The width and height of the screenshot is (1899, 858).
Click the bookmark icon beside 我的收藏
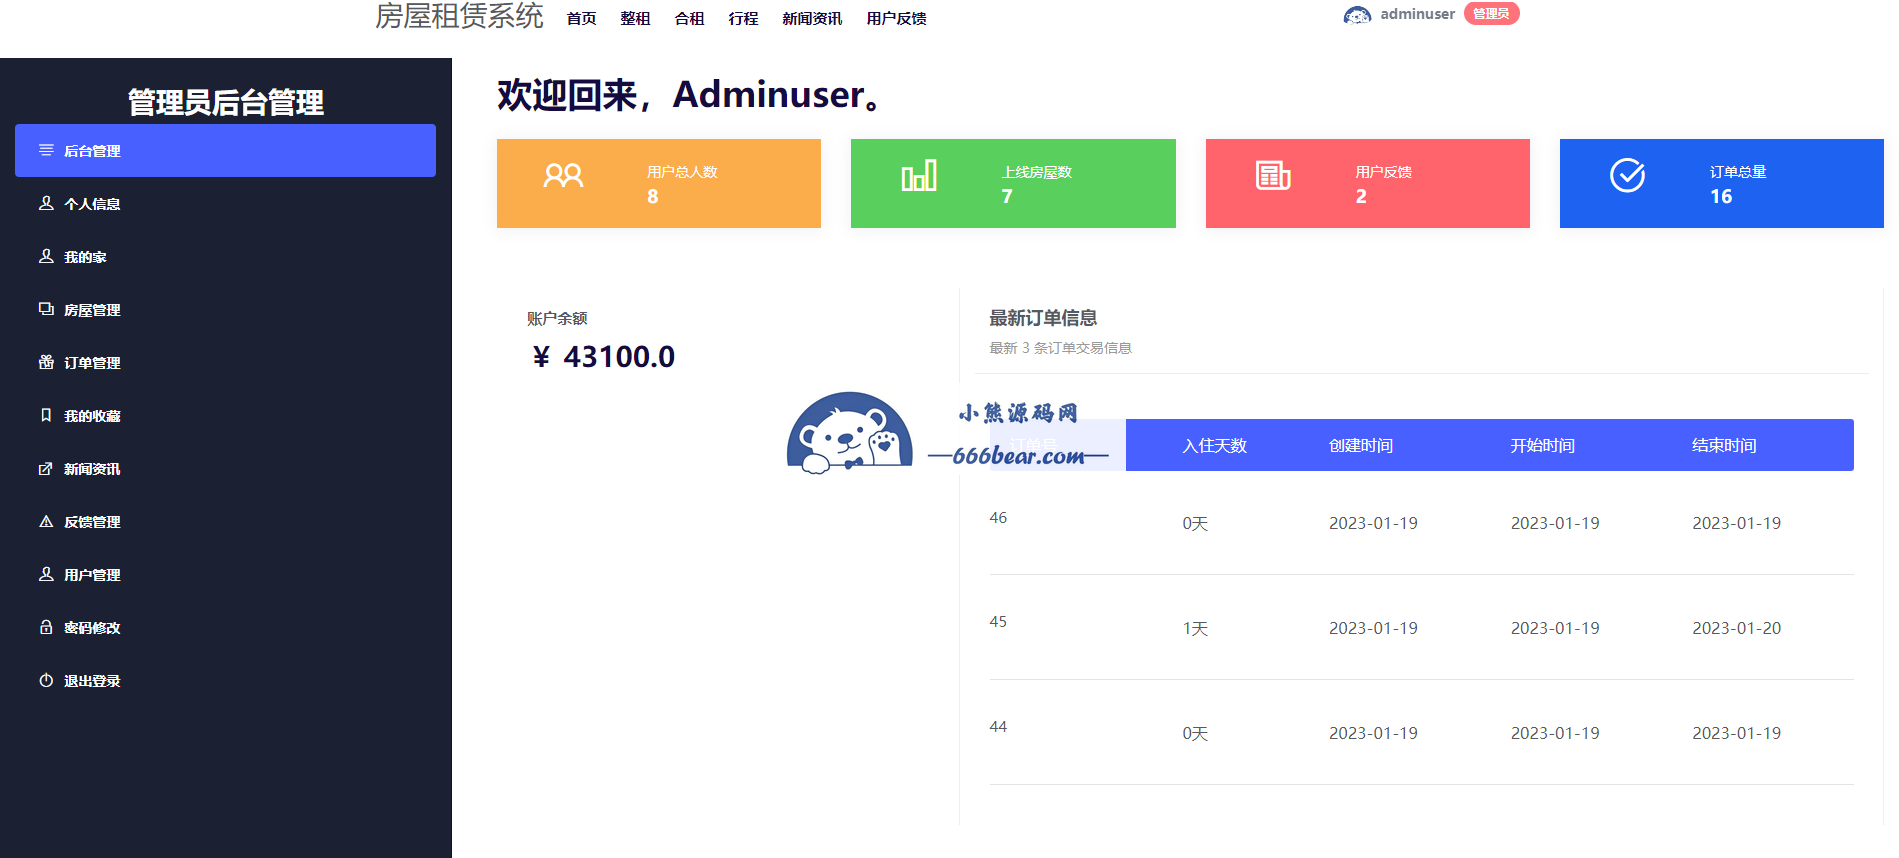(x=46, y=415)
